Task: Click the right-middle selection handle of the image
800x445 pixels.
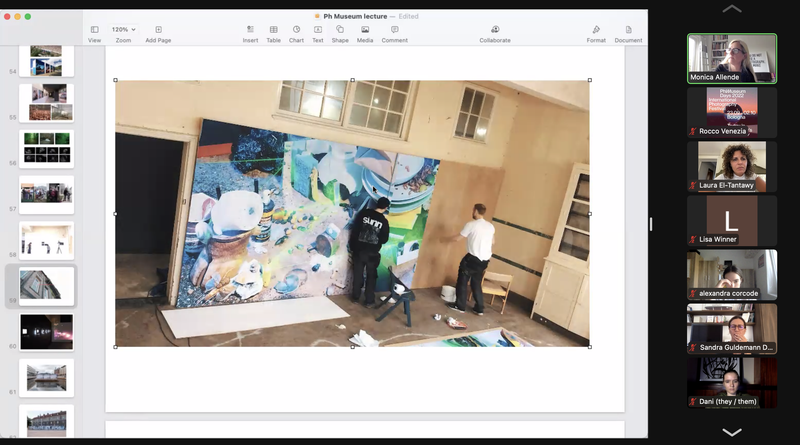Action: pos(590,214)
